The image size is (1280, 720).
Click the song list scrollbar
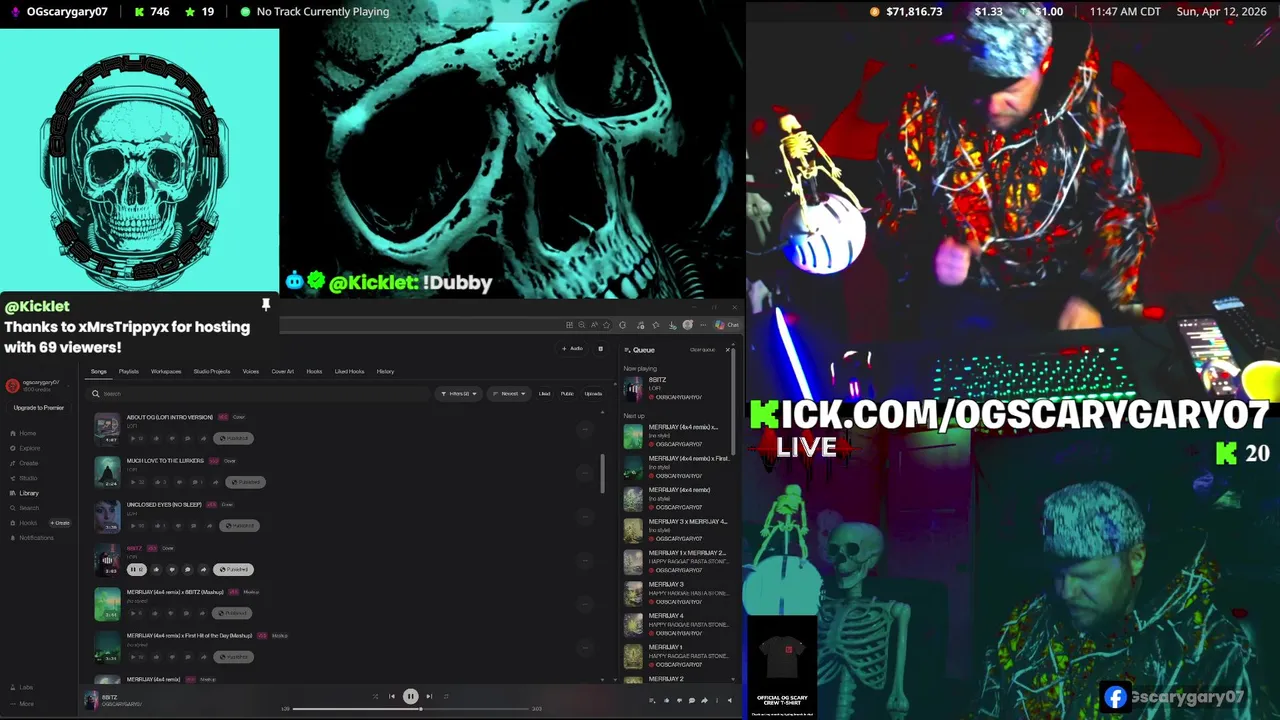(x=603, y=474)
